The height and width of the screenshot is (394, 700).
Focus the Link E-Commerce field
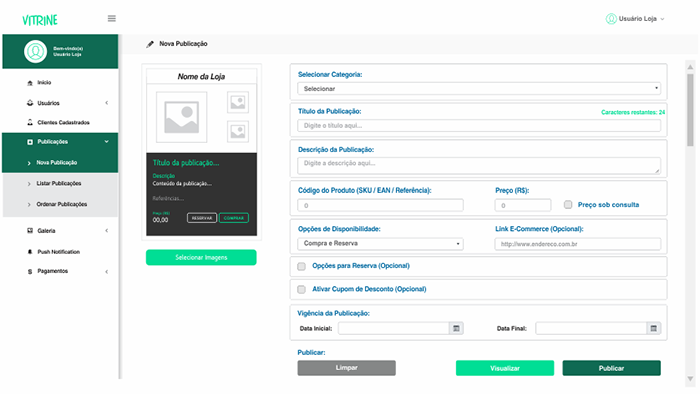pyautogui.click(x=578, y=244)
